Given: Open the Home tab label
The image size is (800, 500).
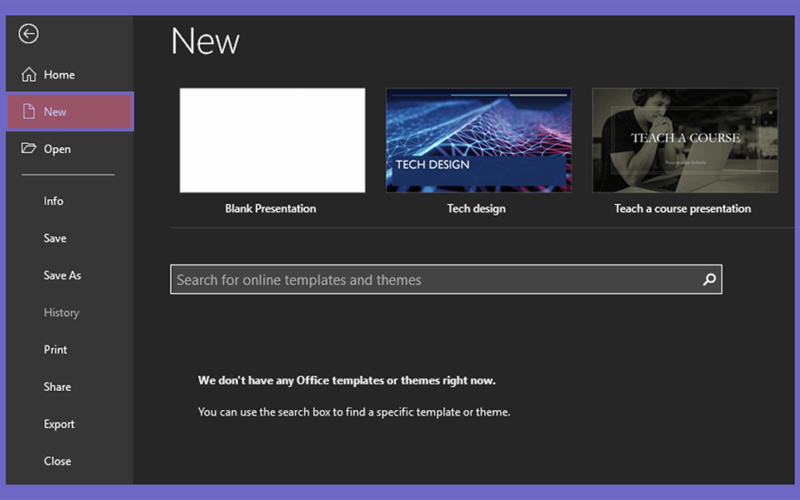Looking at the screenshot, I should [59, 75].
